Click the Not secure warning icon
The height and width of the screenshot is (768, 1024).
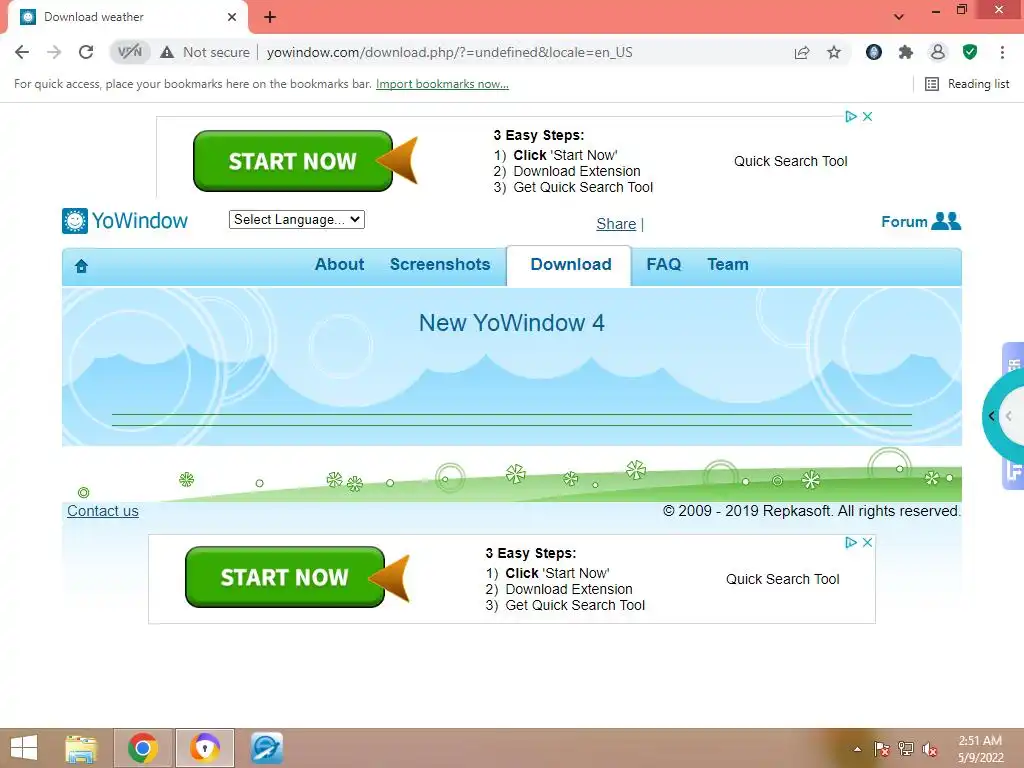[167, 52]
